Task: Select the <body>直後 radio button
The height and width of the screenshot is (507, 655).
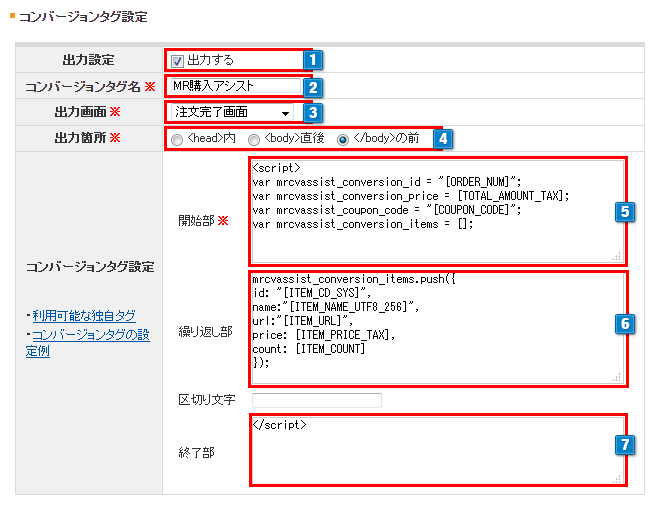Action: point(254,139)
